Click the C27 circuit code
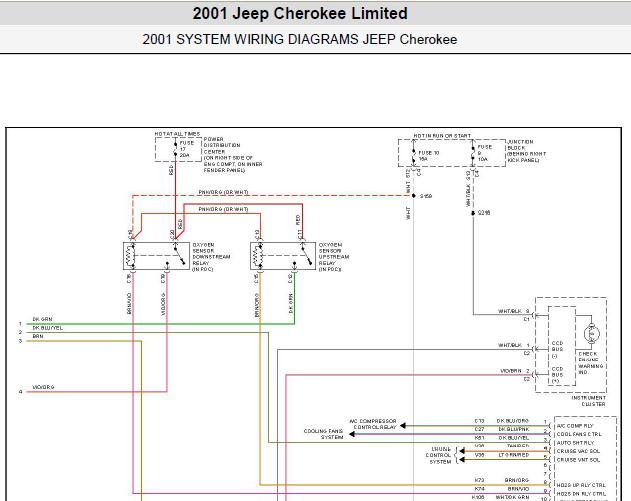The image size is (631, 501). (x=479, y=429)
